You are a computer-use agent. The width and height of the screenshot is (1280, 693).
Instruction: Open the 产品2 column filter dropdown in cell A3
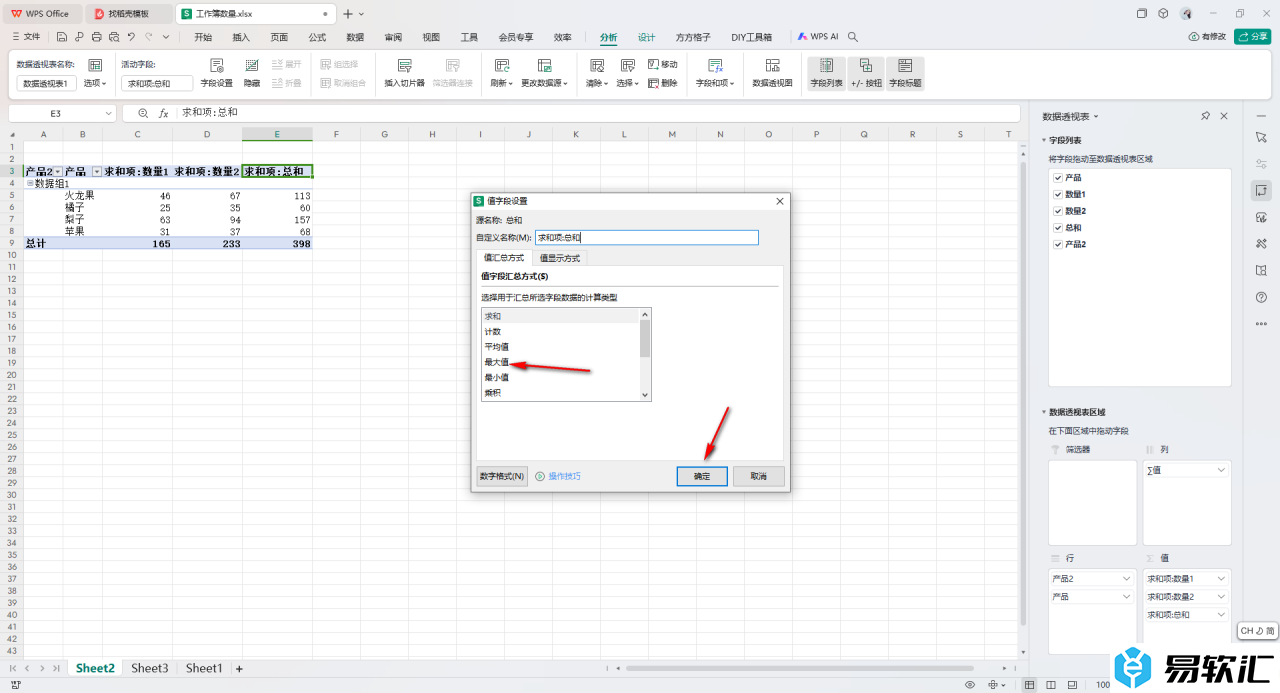57,172
